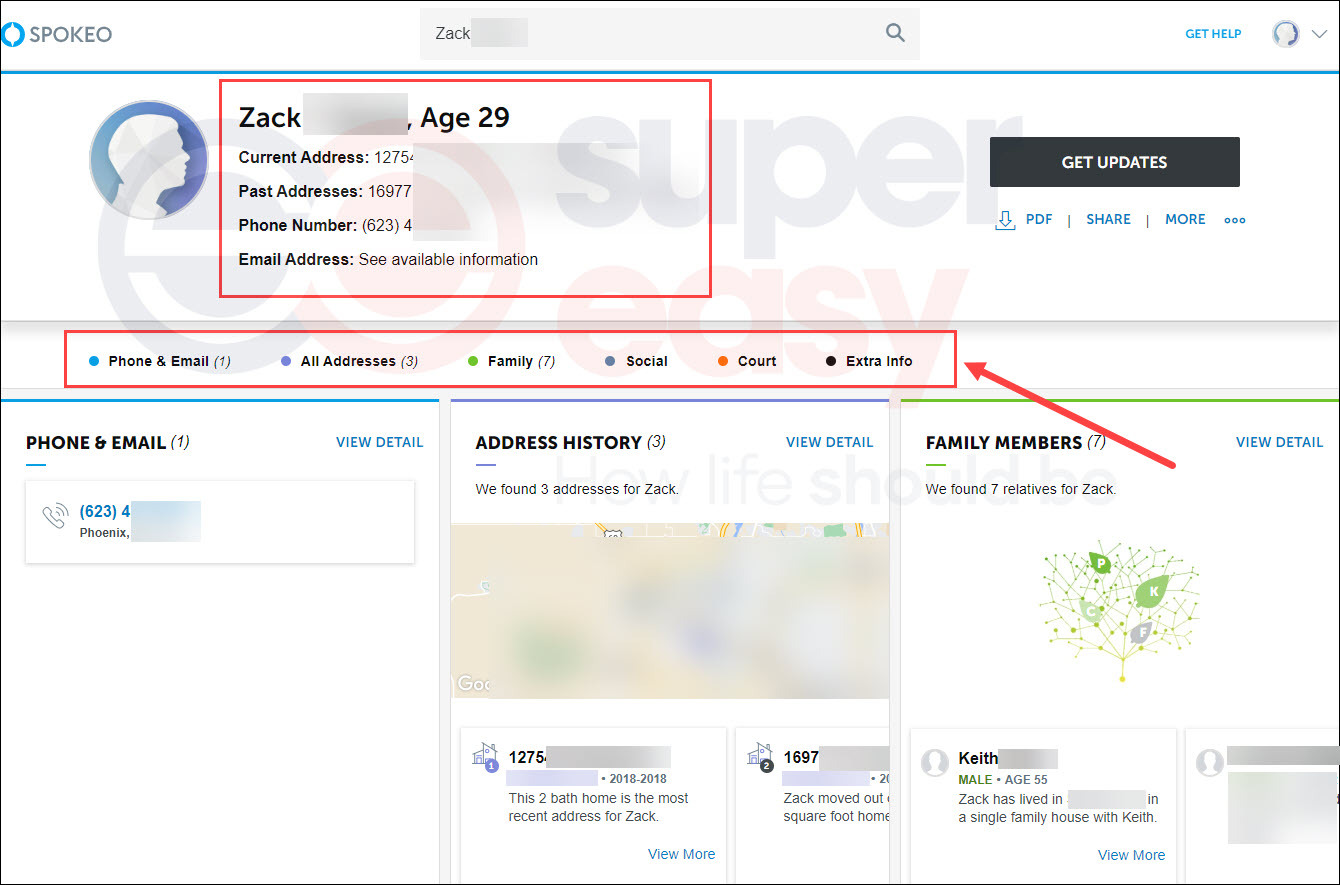View detail for Address History
This screenshot has height=885, width=1340.
click(829, 442)
